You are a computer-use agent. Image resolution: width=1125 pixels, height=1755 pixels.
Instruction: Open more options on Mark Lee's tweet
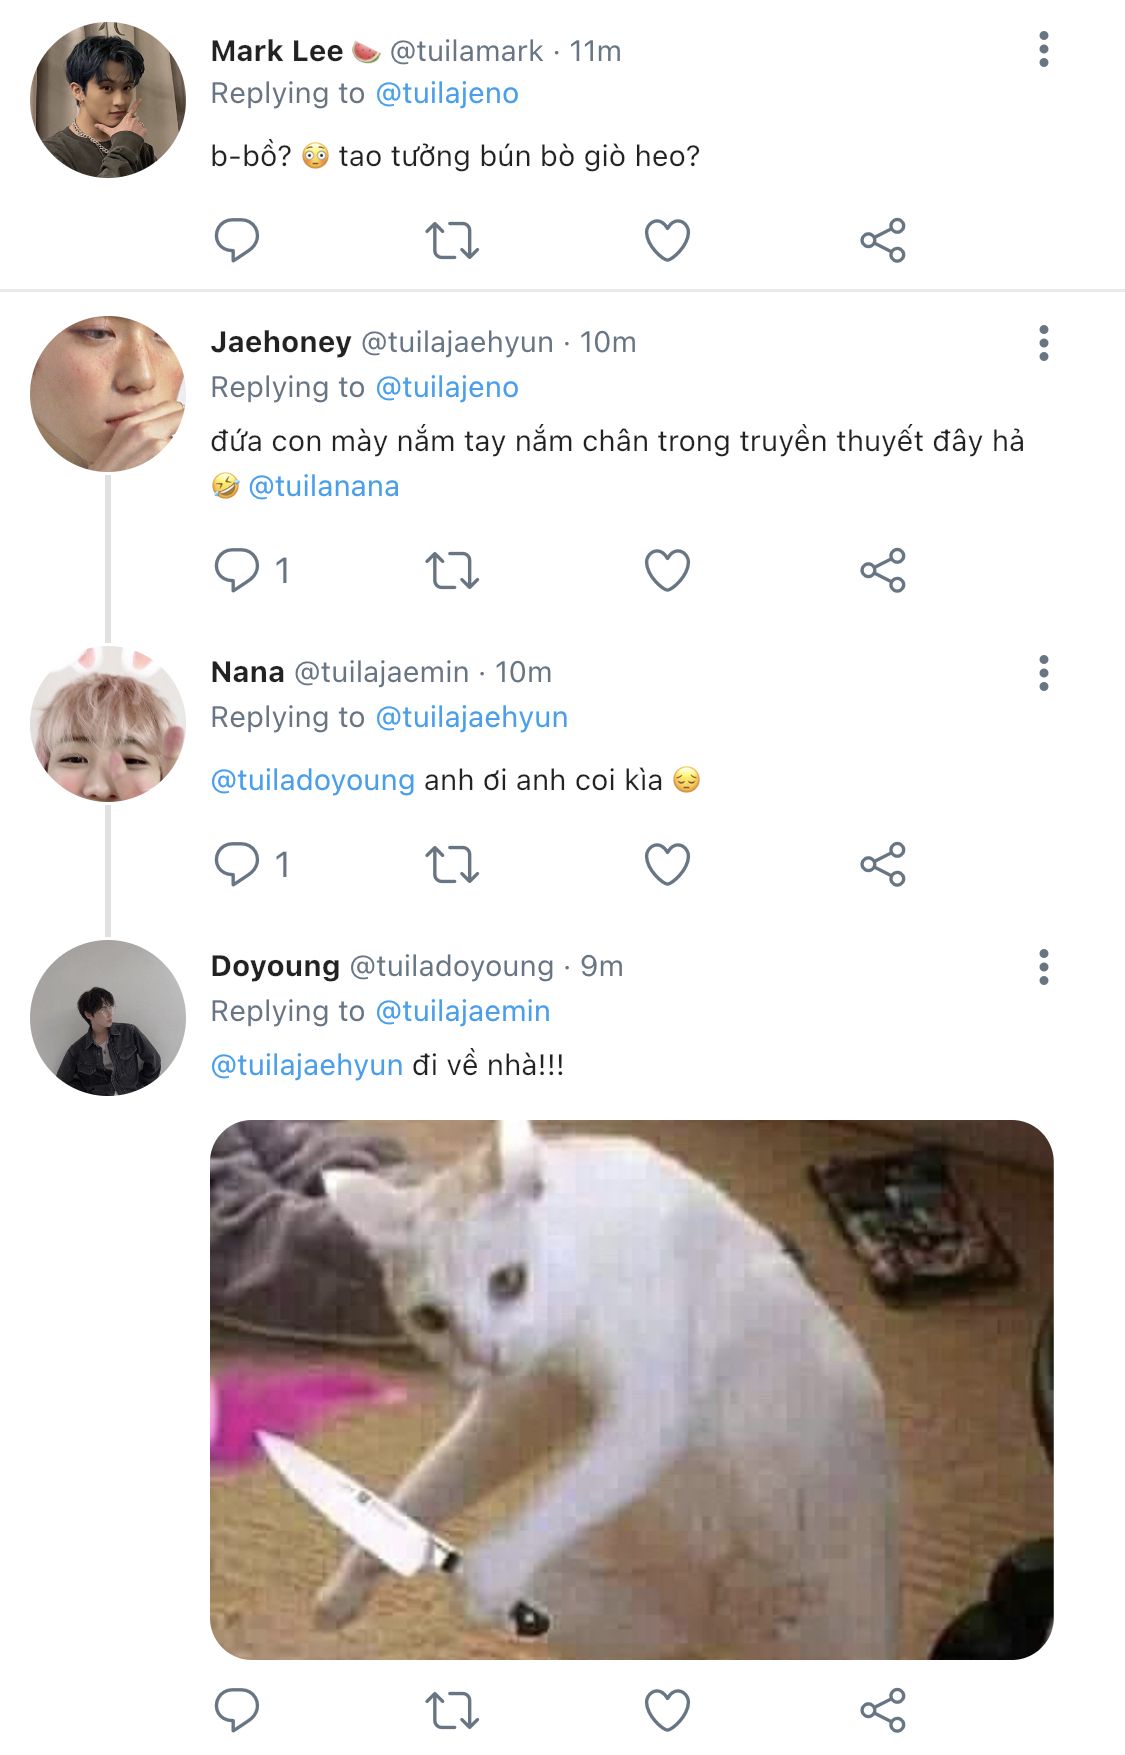click(x=1044, y=49)
